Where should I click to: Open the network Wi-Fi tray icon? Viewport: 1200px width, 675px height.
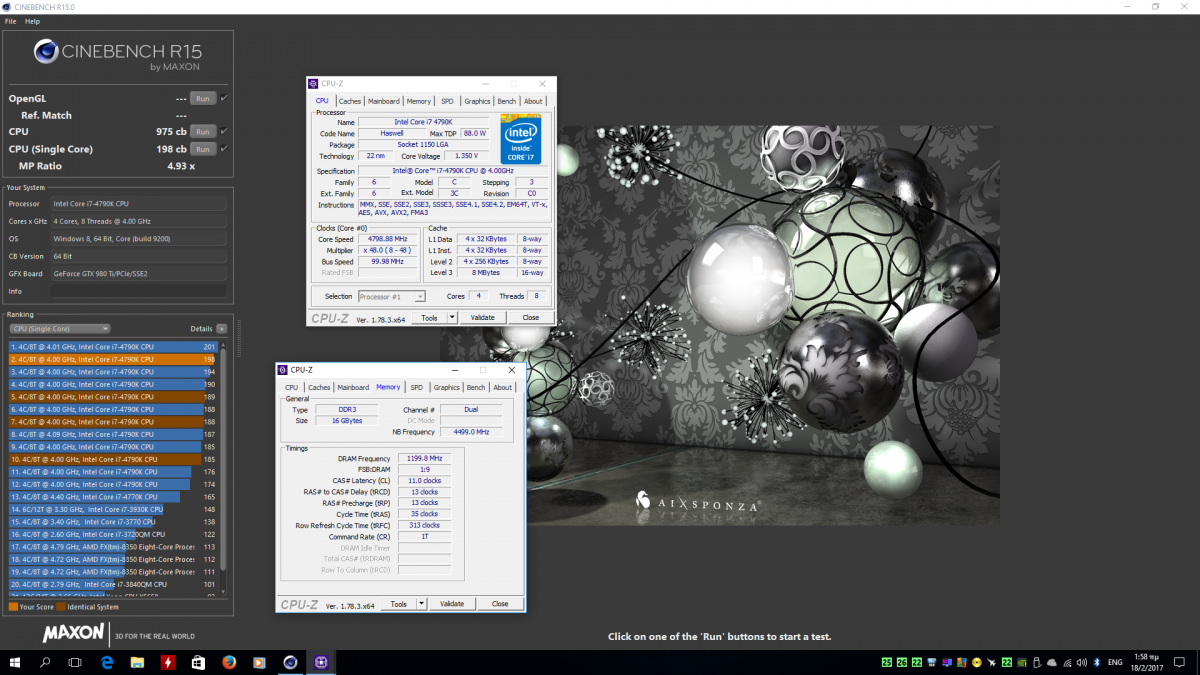1065,662
